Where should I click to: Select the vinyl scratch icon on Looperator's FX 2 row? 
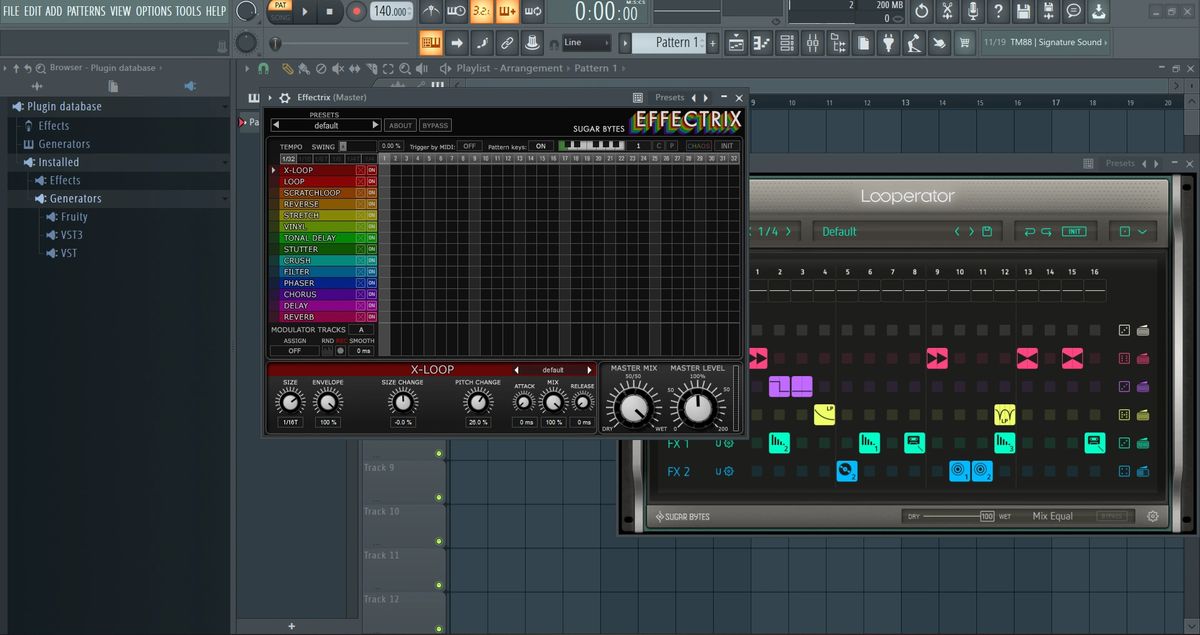[x=846, y=470]
